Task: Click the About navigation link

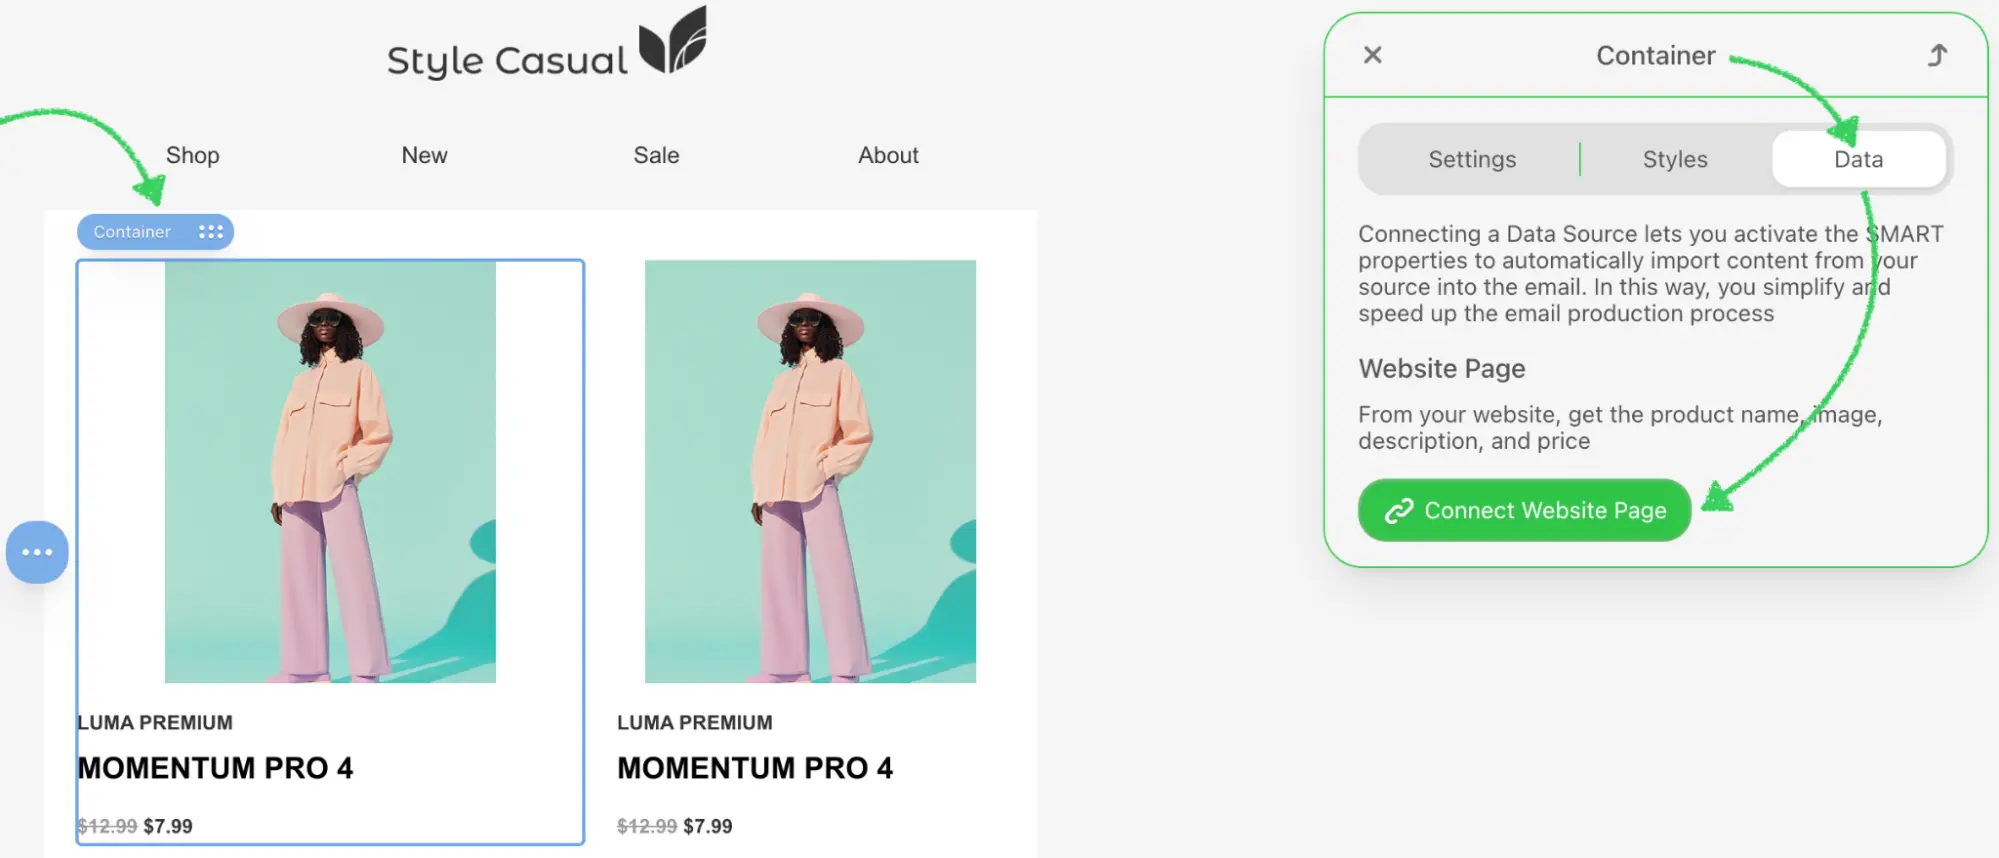Action: tap(888, 155)
